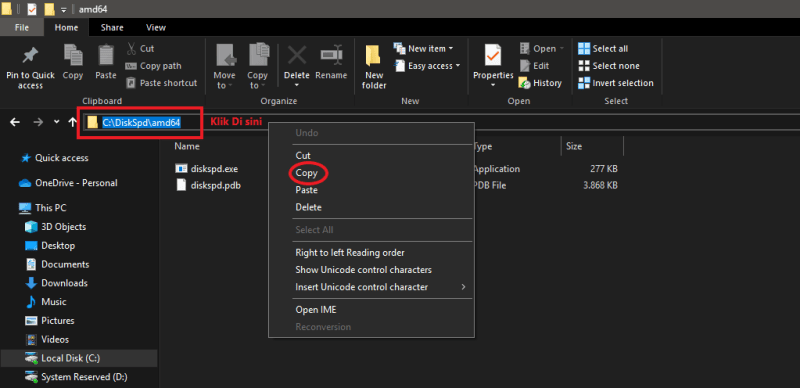The width and height of the screenshot is (800, 388).
Task: Click the Forward navigation arrow
Action: (38, 122)
